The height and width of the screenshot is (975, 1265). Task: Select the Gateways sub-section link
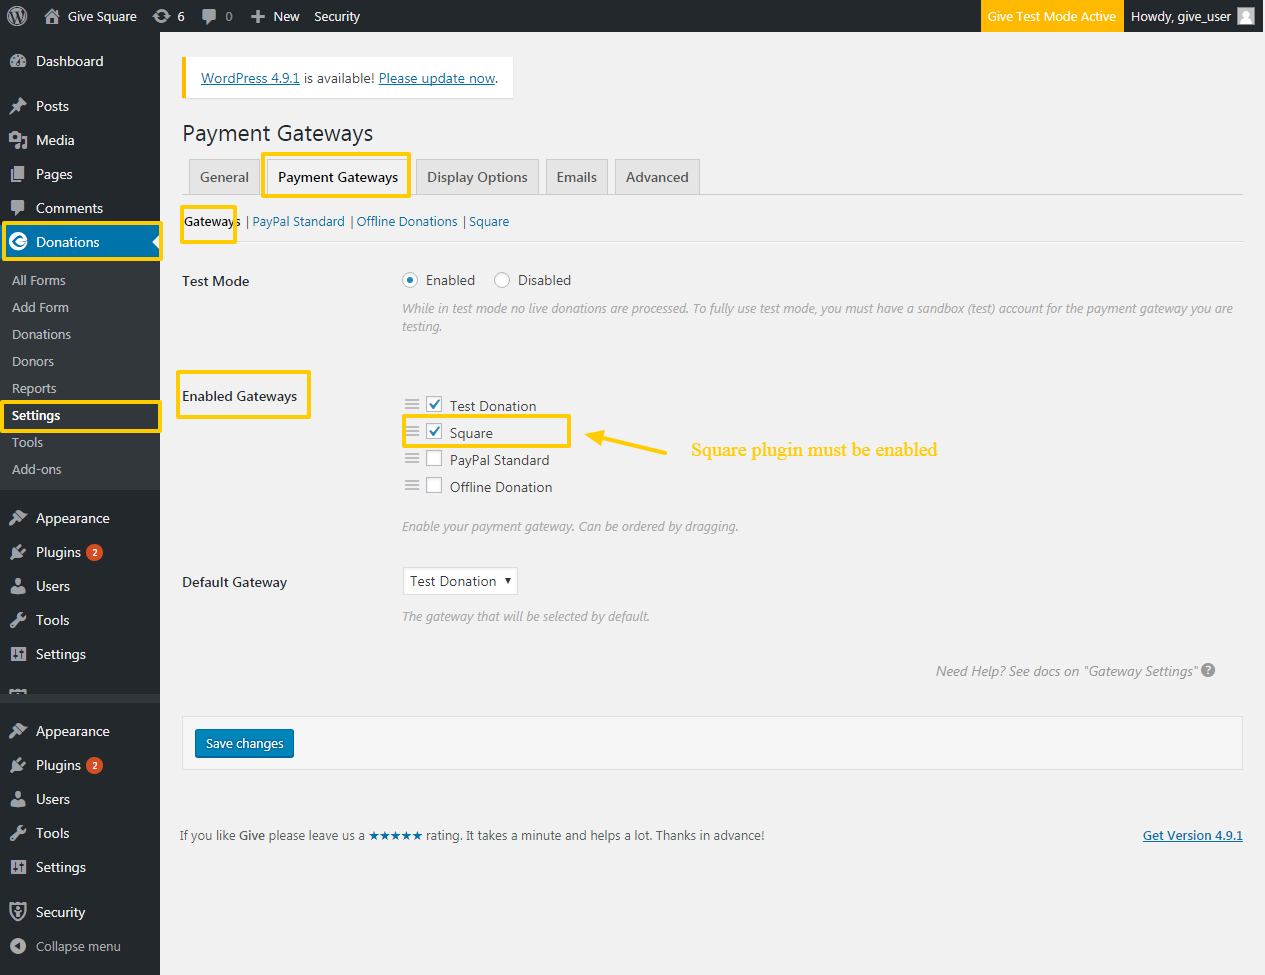pyautogui.click(x=212, y=222)
